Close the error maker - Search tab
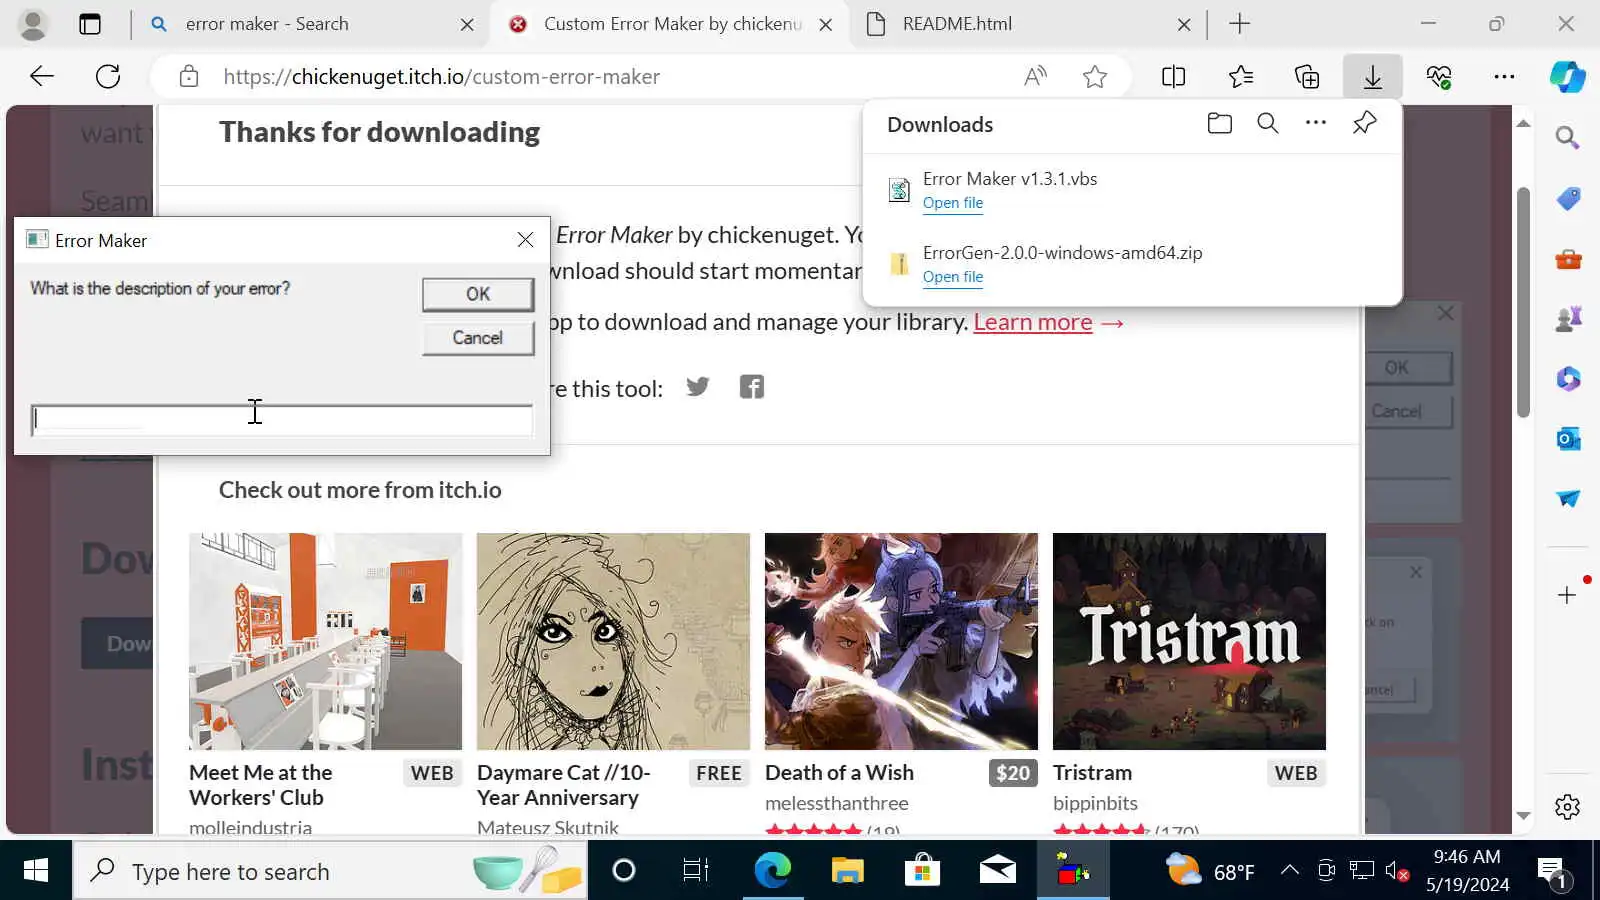This screenshot has width=1600, height=900. point(467,25)
